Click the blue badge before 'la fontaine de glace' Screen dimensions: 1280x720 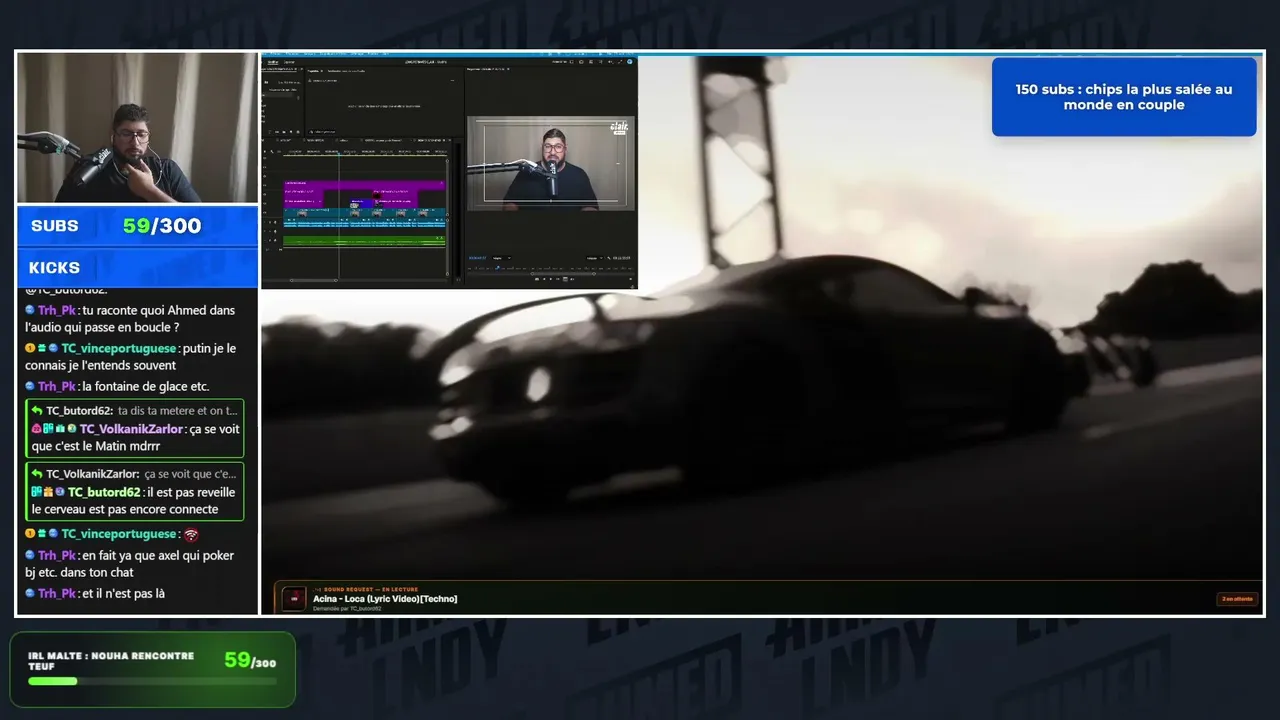click(30, 386)
